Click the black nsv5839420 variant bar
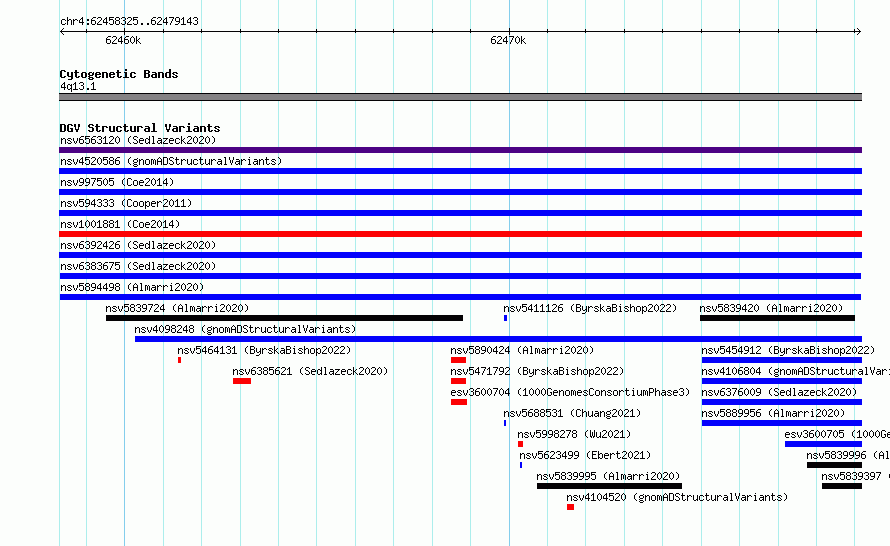This screenshot has width=890, height=546. click(x=777, y=318)
